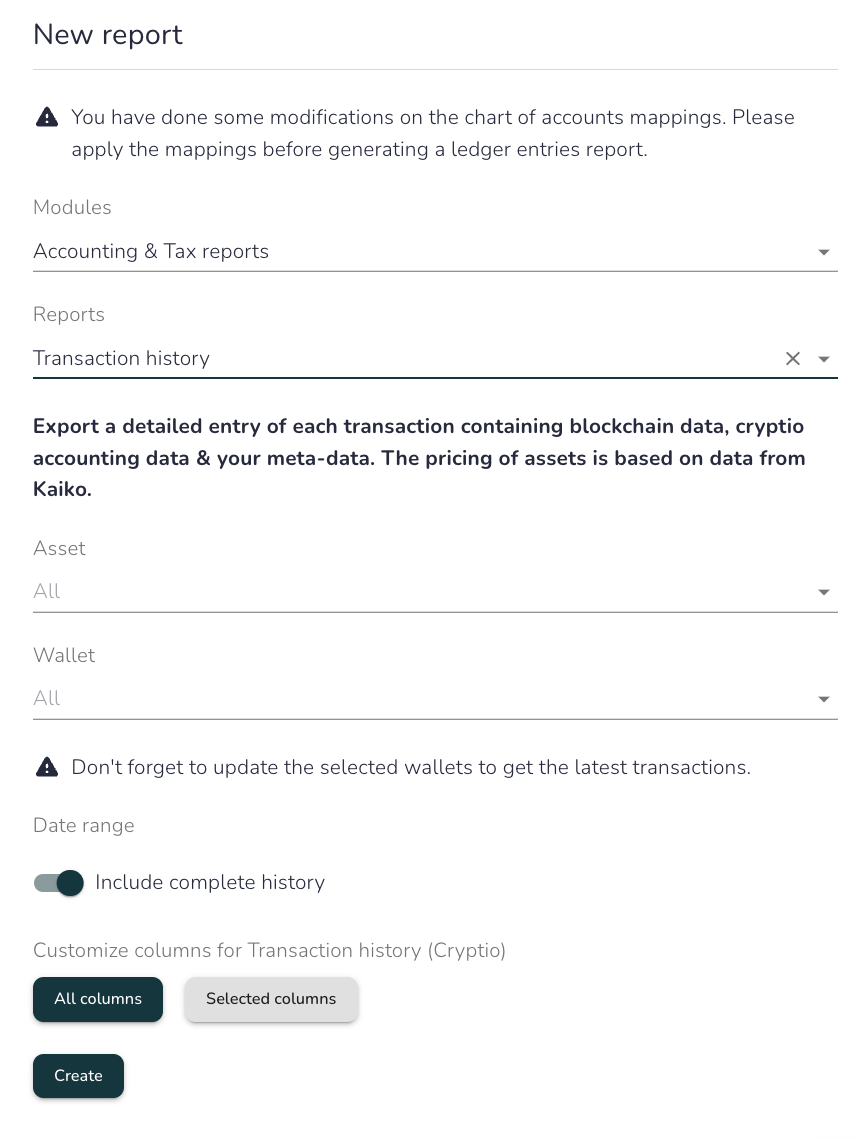
Task: Select the All columns option
Action: coord(98,999)
